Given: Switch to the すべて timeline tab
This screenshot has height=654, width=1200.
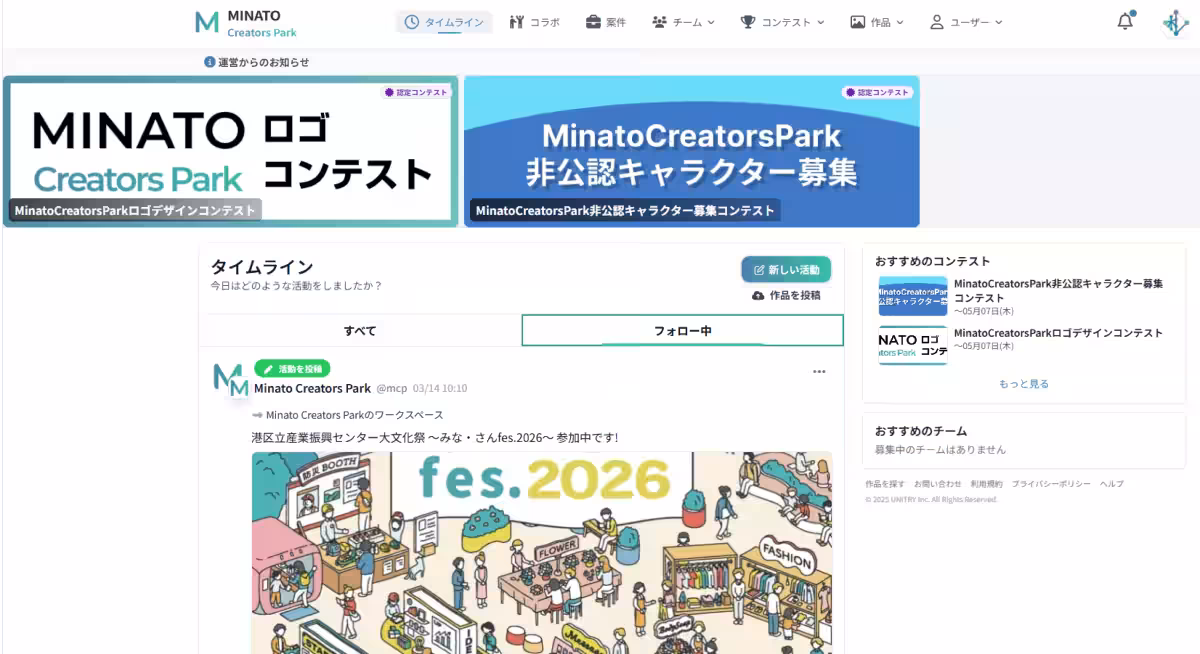Looking at the screenshot, I should click(361, 329).
